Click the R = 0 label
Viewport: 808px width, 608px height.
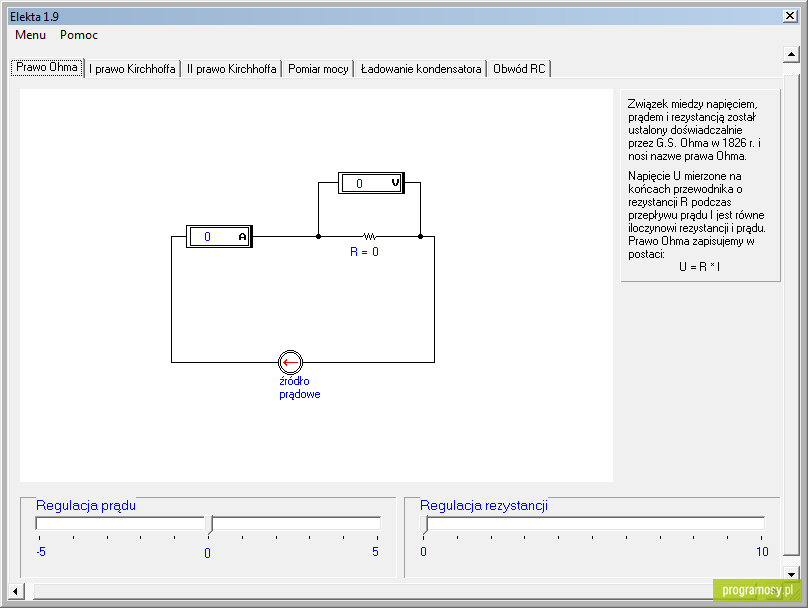coord(364,251)
